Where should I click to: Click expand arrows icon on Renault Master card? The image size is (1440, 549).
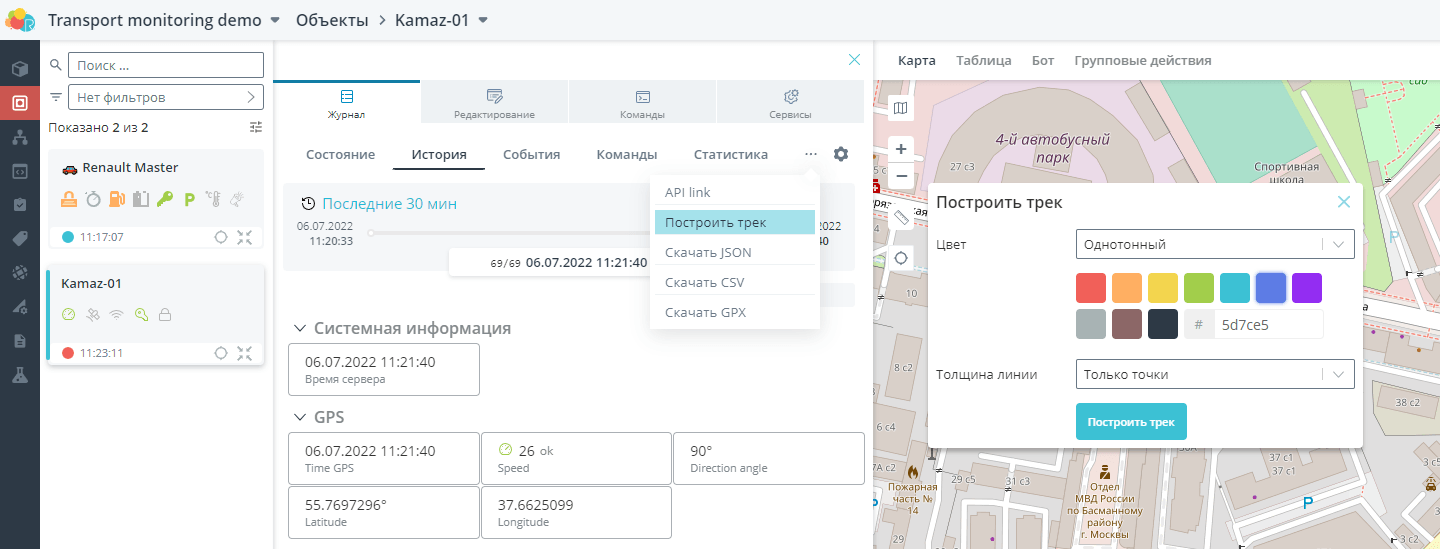point(245,237)
